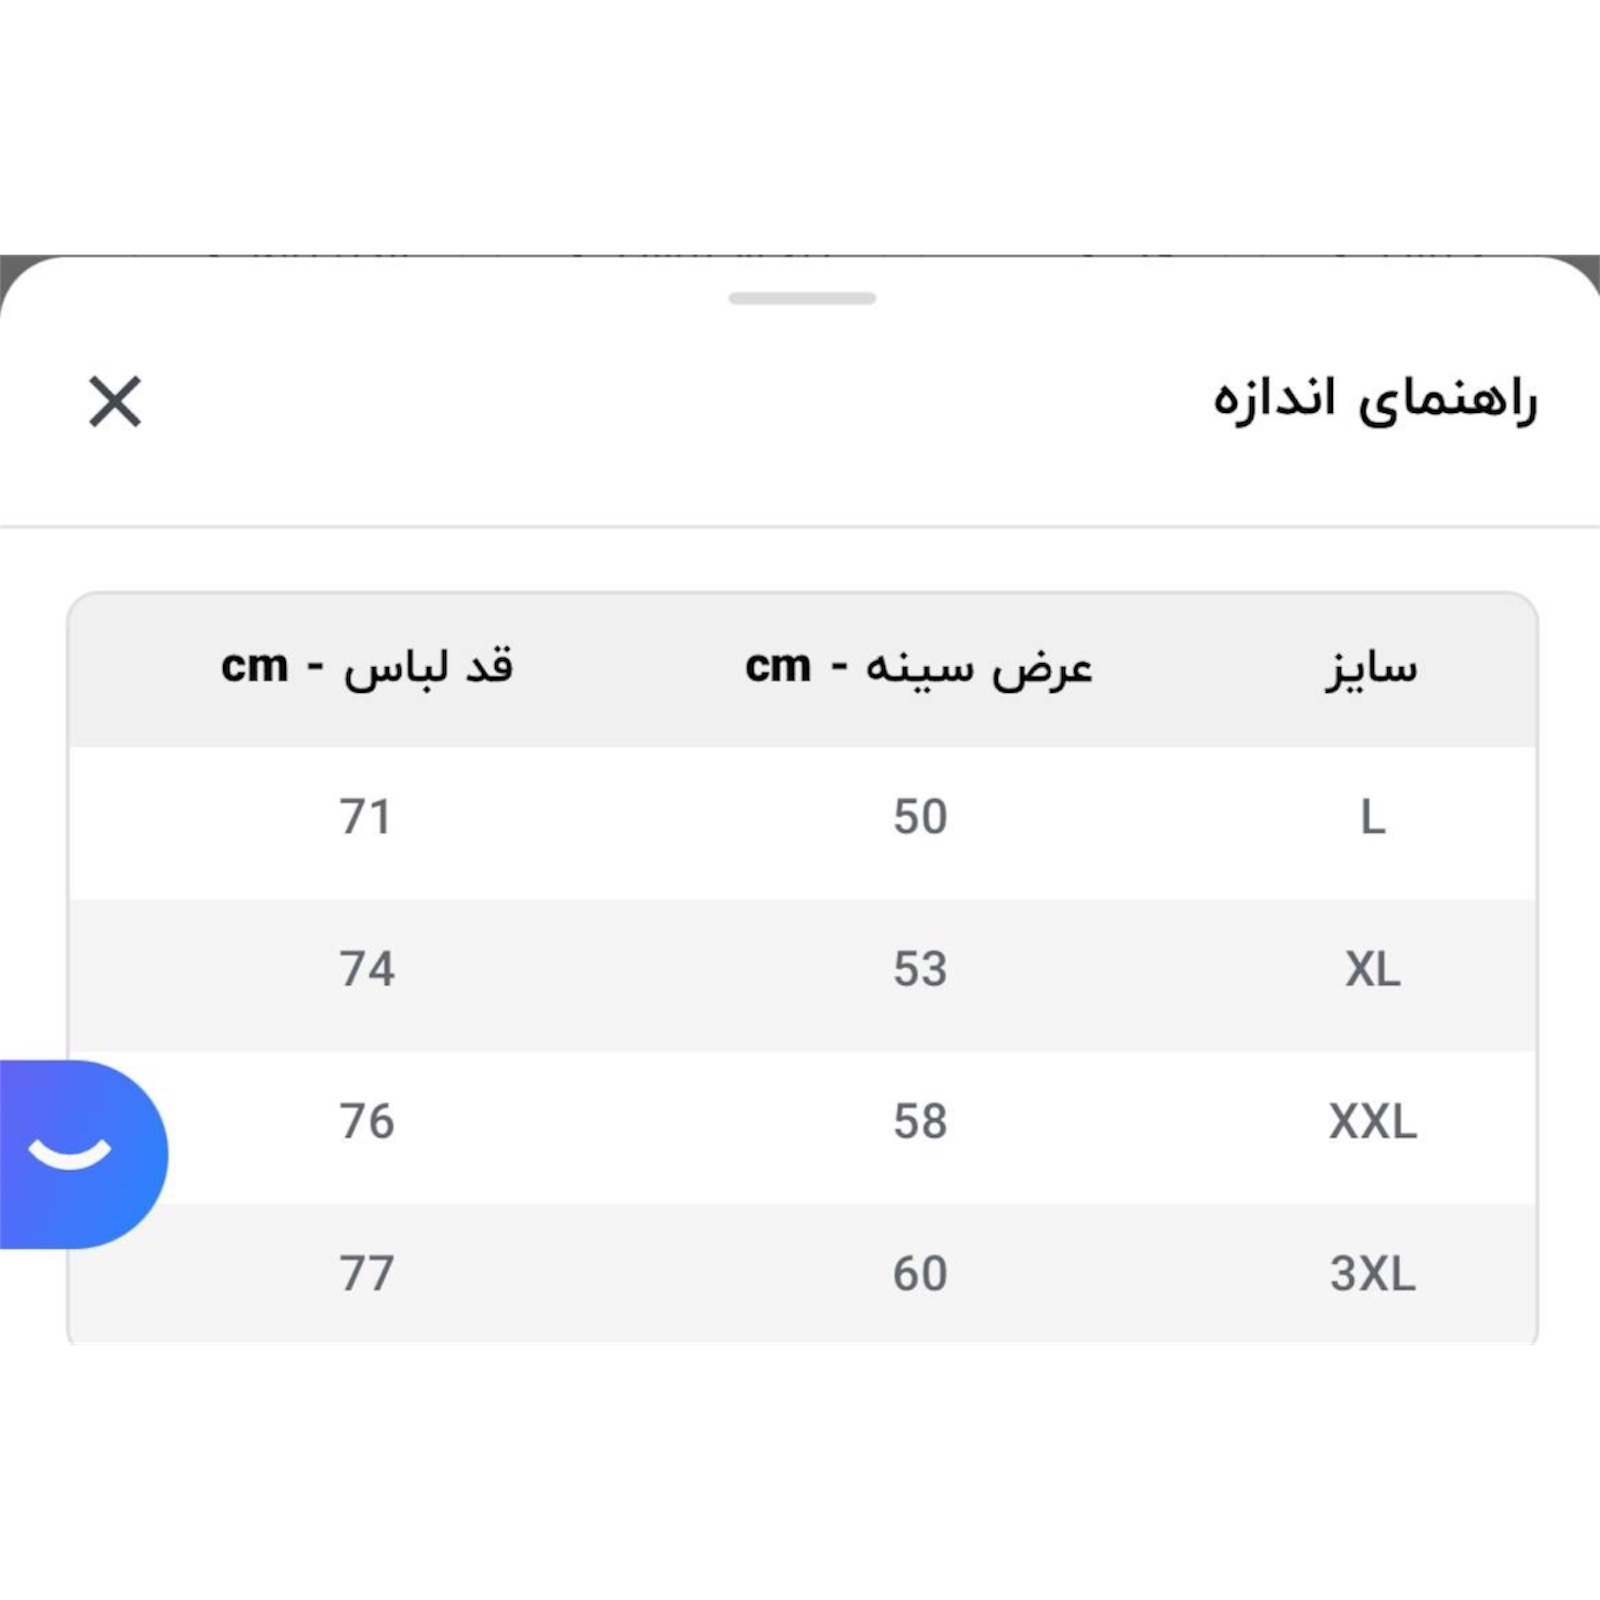Click garment length value 71
This screenshot has height=1600, width=1600.
(x=366, y=818)
